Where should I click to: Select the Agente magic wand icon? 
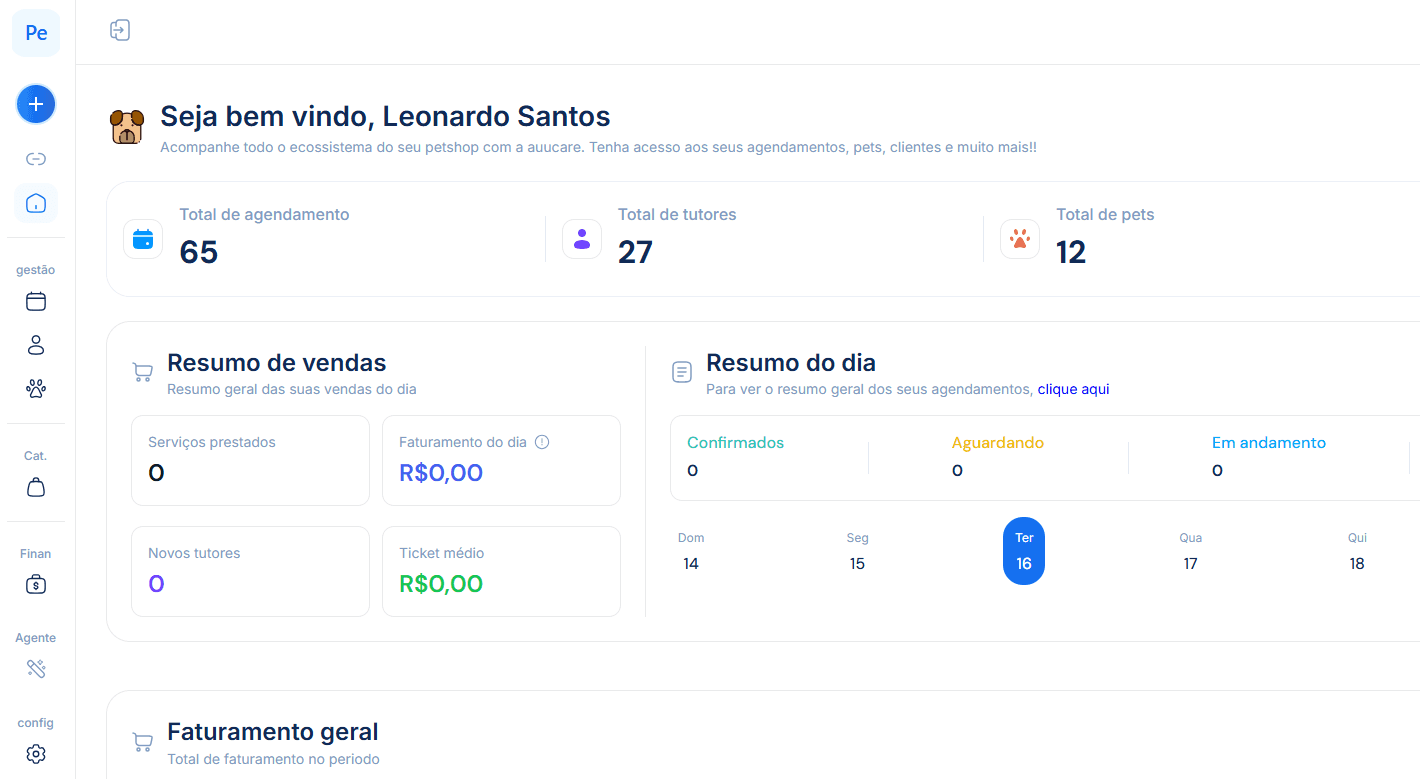coord(36,668)
